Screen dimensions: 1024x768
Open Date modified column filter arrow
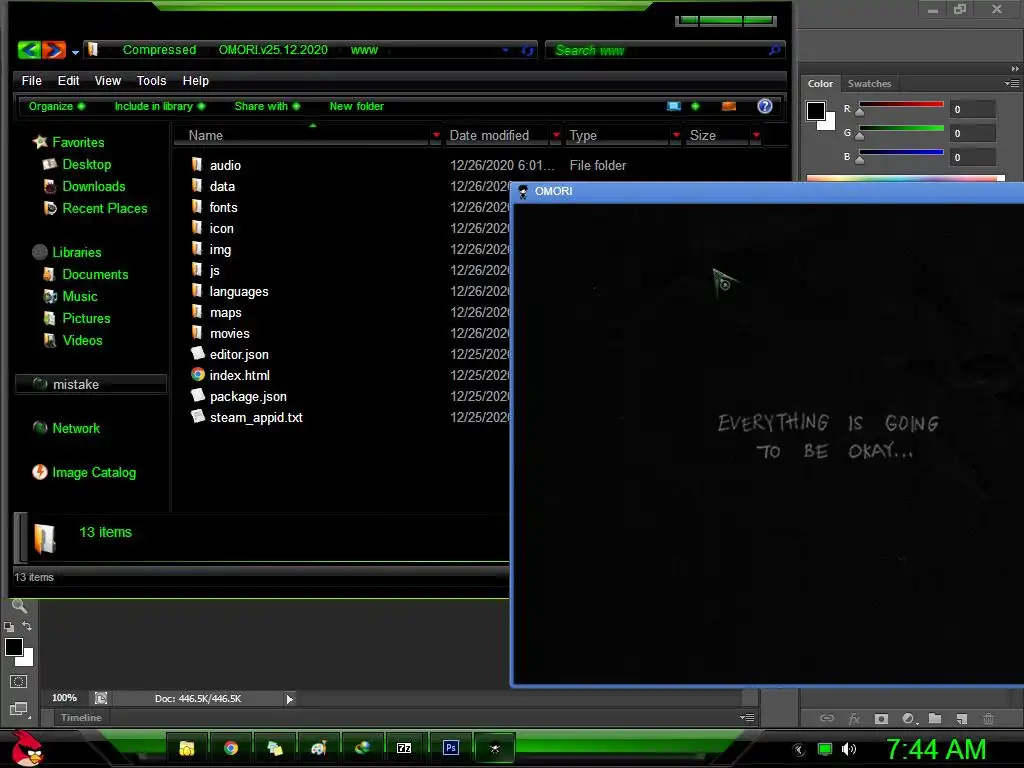tap(556, 135)
